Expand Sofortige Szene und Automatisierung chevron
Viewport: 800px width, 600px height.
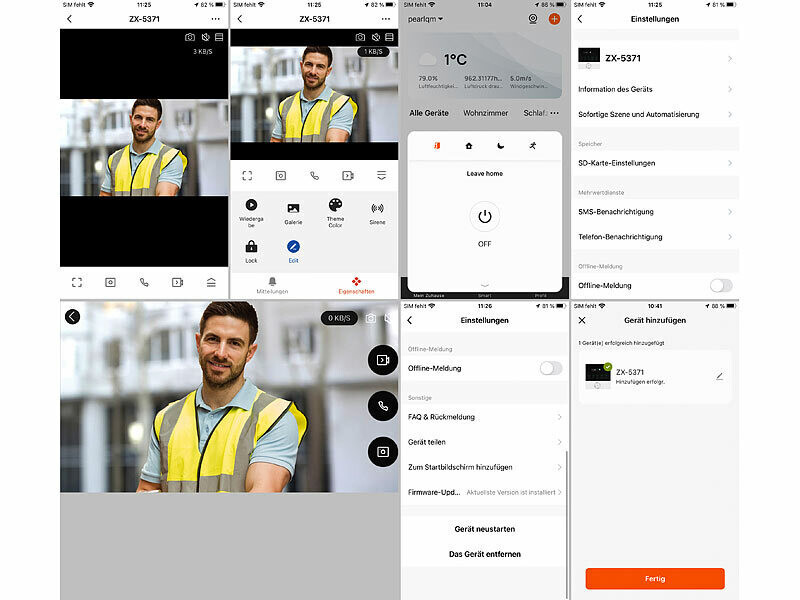(730, 114)
